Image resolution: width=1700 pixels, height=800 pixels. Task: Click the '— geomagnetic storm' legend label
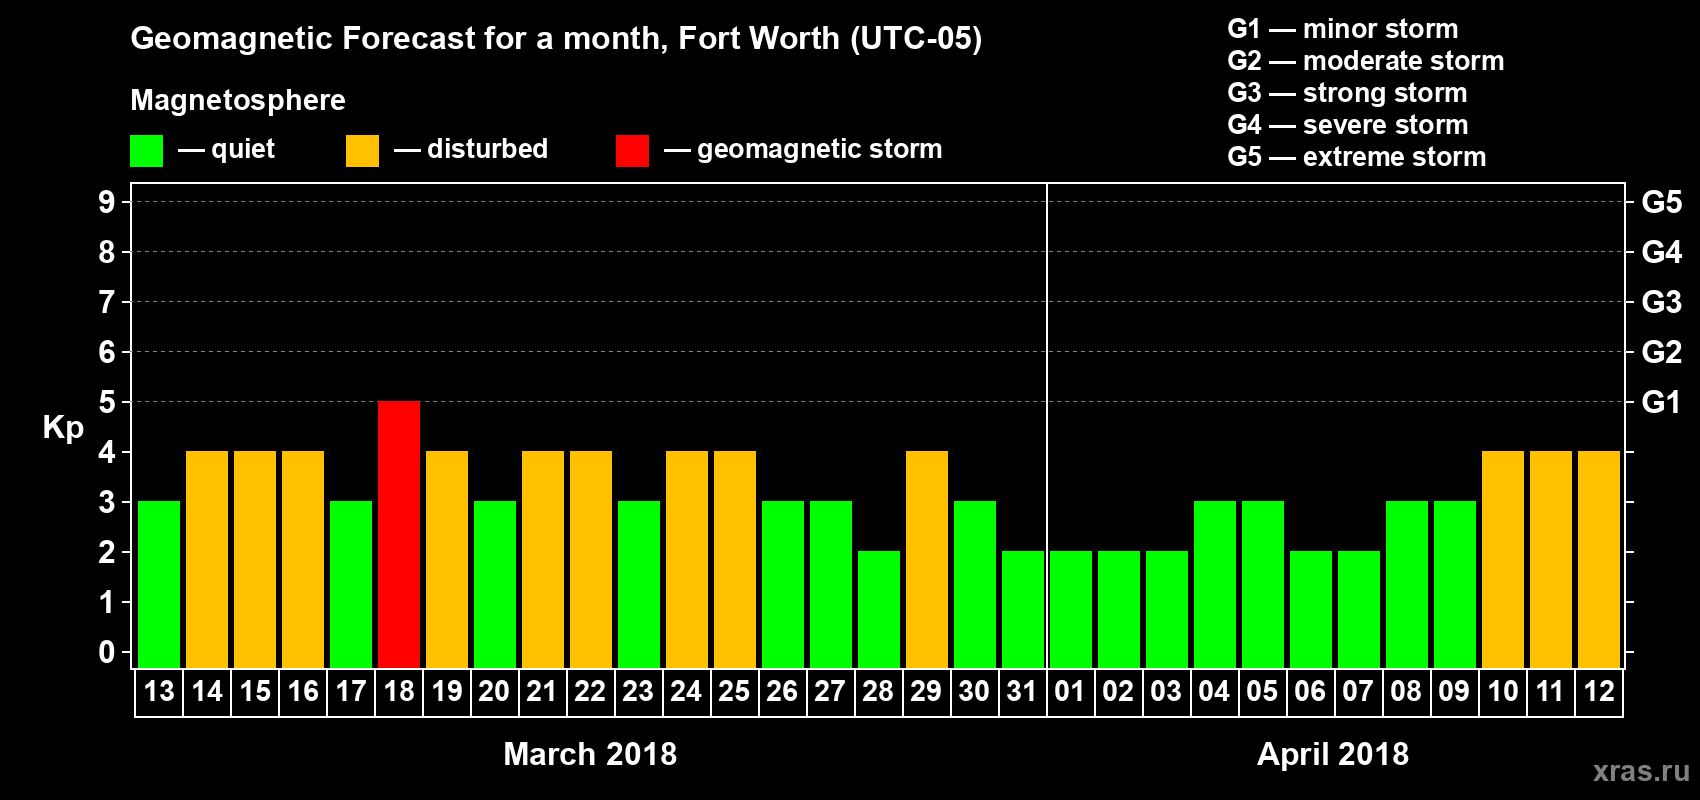[x=803, y=150]
